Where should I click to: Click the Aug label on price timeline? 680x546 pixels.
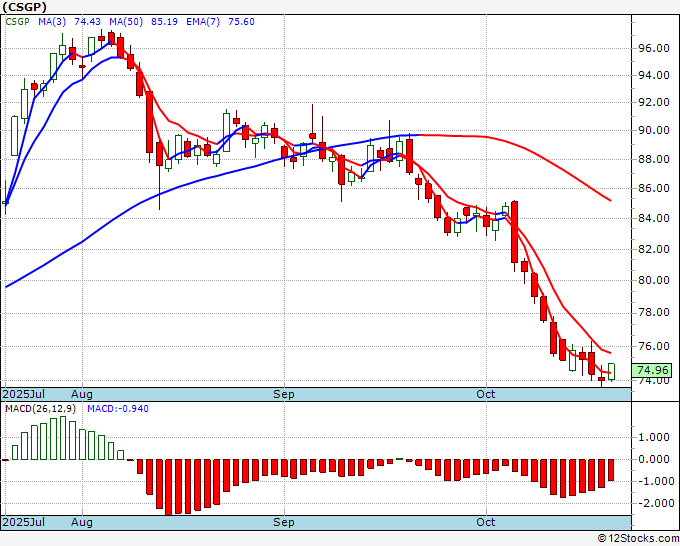pyautogui.click(x=82, y=394)
